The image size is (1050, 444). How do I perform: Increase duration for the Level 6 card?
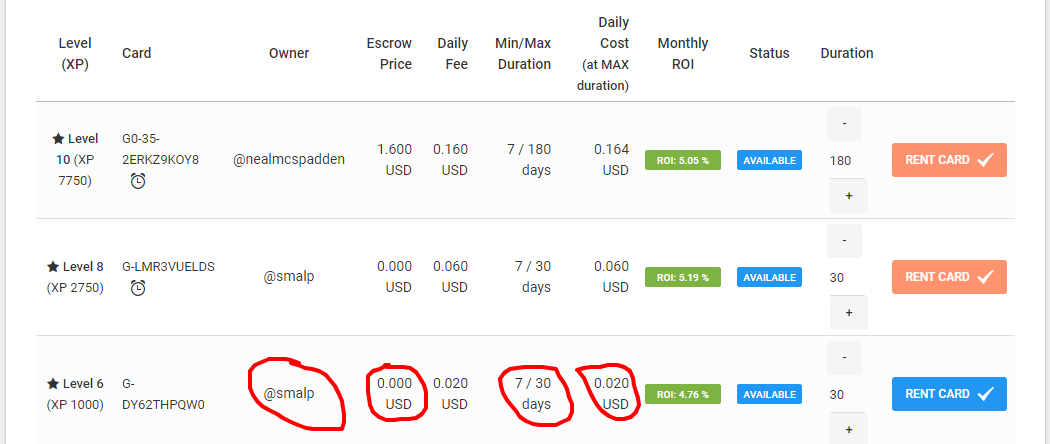click(x=849, y=429)
